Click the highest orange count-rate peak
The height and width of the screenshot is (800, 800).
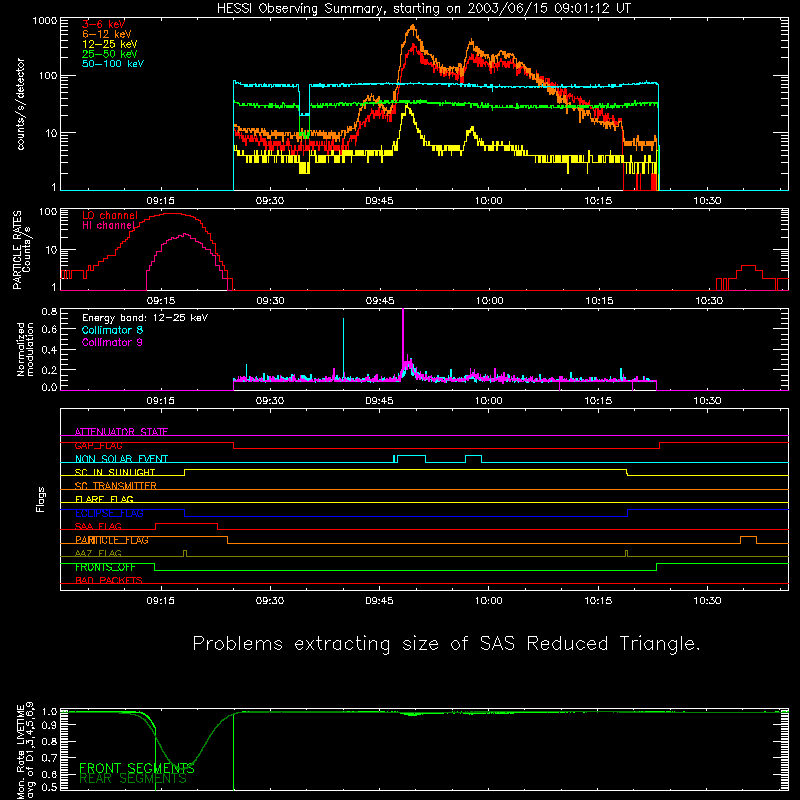(412, 28)
